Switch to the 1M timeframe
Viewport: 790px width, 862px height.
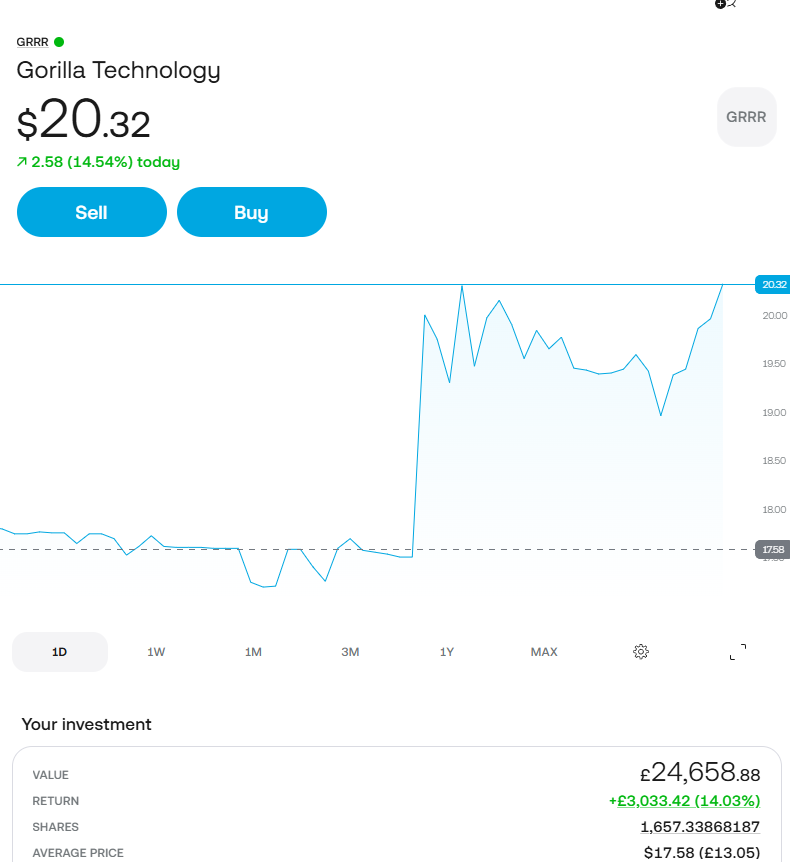(x=253, y=652)
